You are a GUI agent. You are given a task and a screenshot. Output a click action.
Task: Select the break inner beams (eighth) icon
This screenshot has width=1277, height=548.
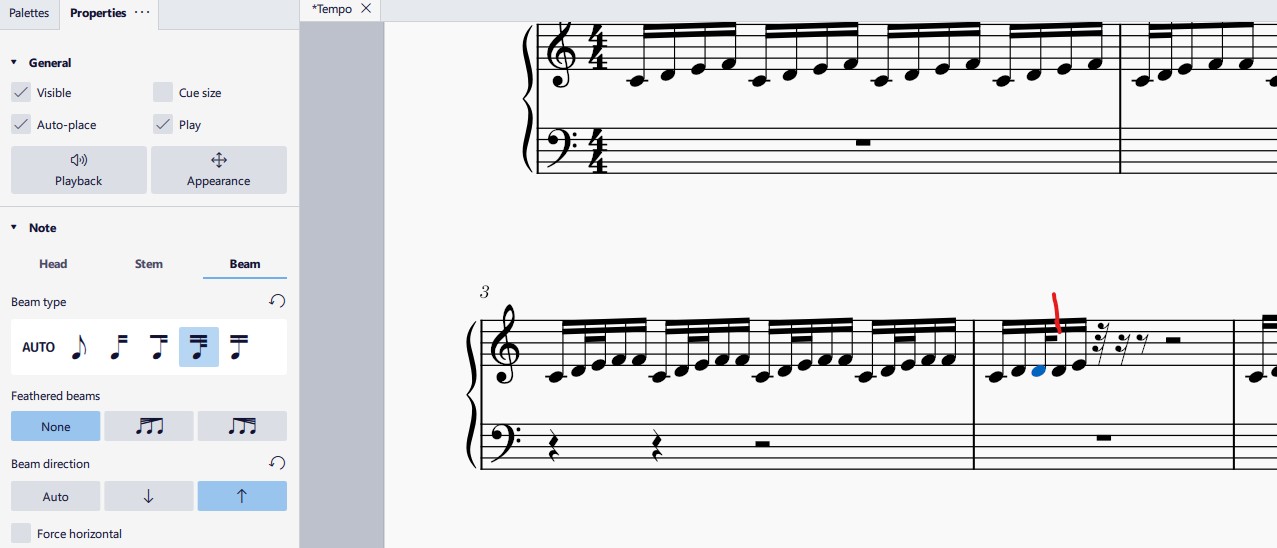tap(159, 347)
